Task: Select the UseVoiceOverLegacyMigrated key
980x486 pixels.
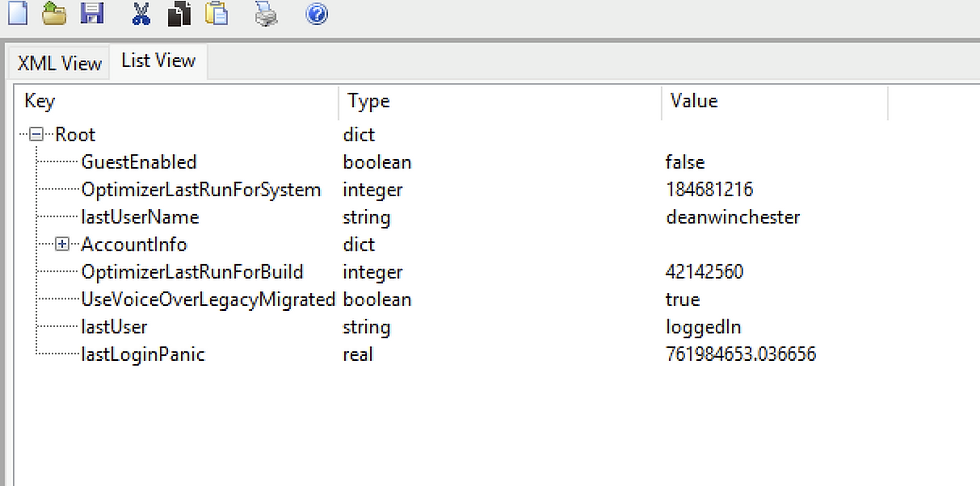Action: (x=208, y=299)
